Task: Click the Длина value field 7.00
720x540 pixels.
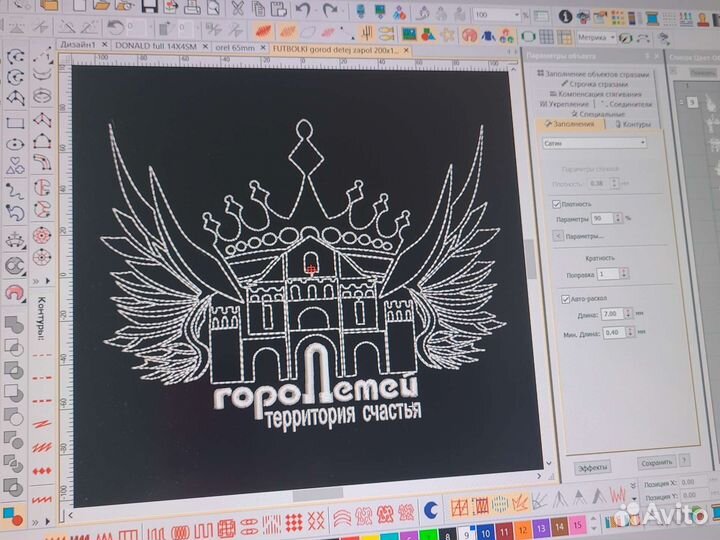Action: pyautogui.click(x=612, y=314)
